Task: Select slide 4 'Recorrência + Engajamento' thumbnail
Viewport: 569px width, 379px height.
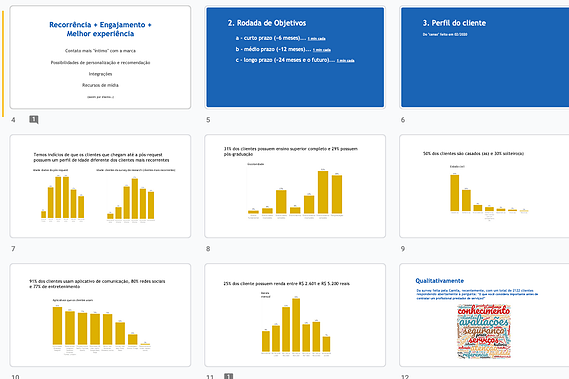Action: coord(100,57)
